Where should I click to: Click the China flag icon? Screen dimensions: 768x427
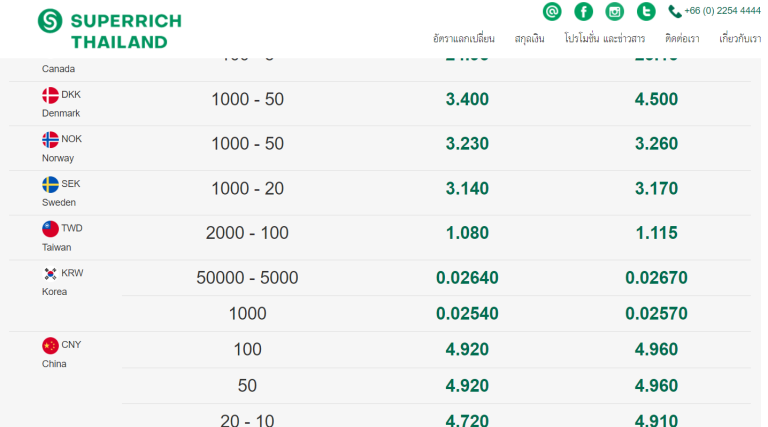click(x=50, y=345)
